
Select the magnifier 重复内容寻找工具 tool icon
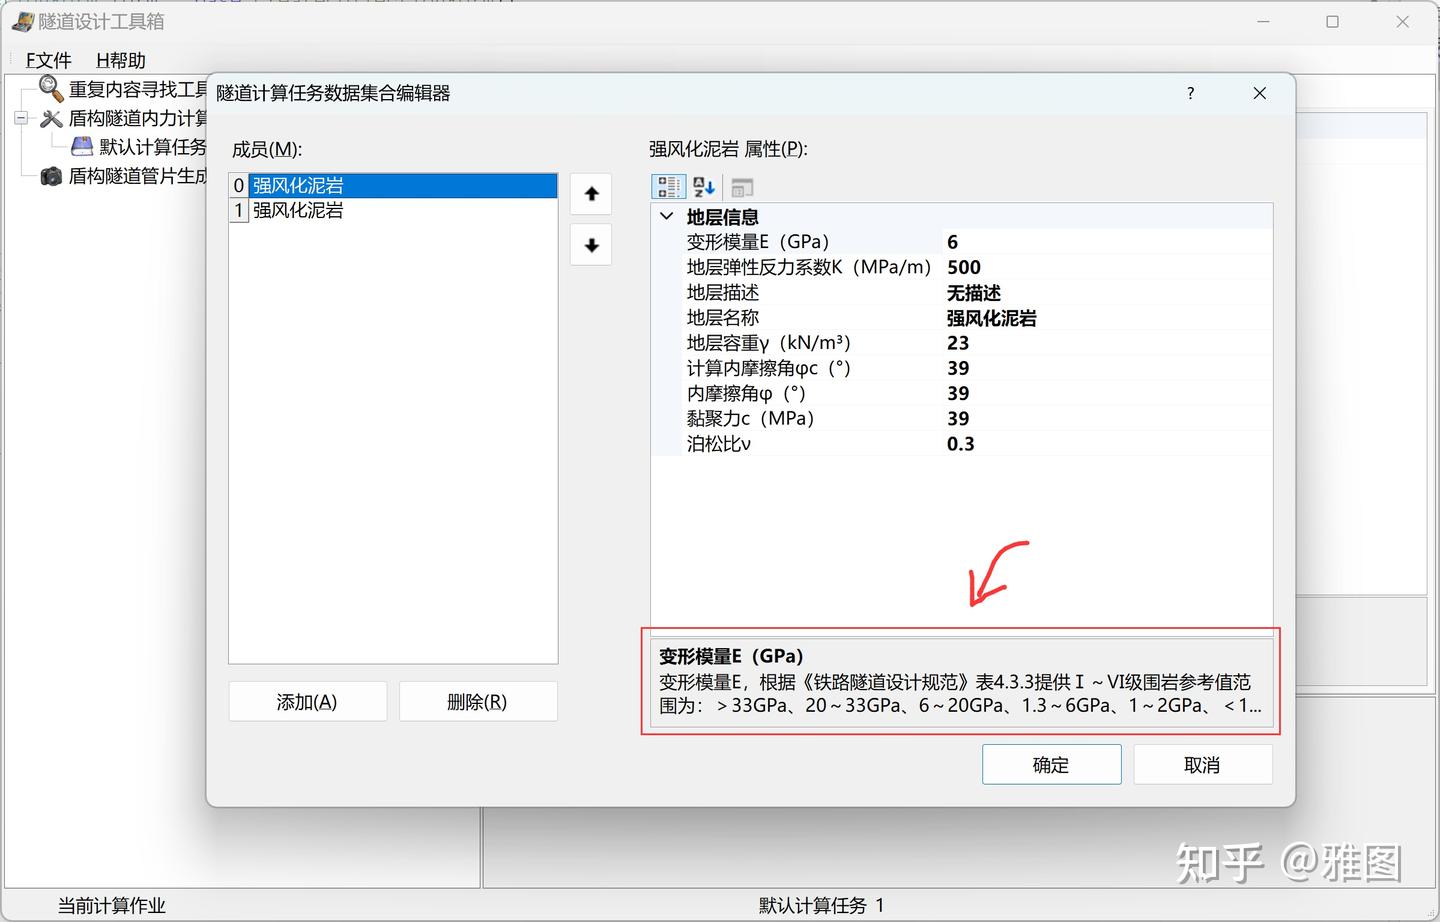tap(50, 88)
